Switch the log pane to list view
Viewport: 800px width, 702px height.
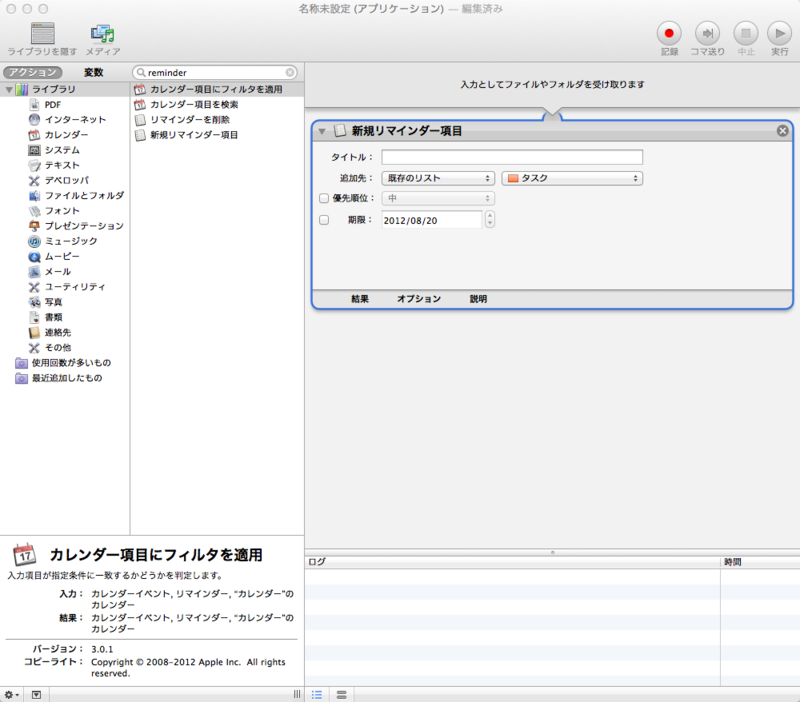317,695
